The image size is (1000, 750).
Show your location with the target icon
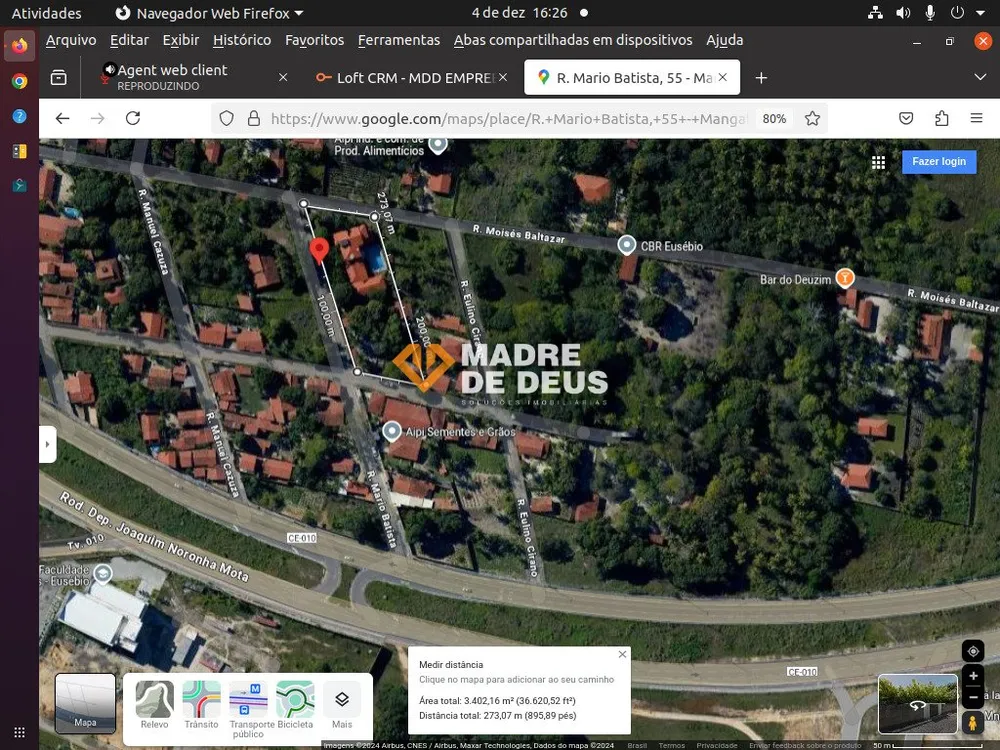(x=973, y=651)
